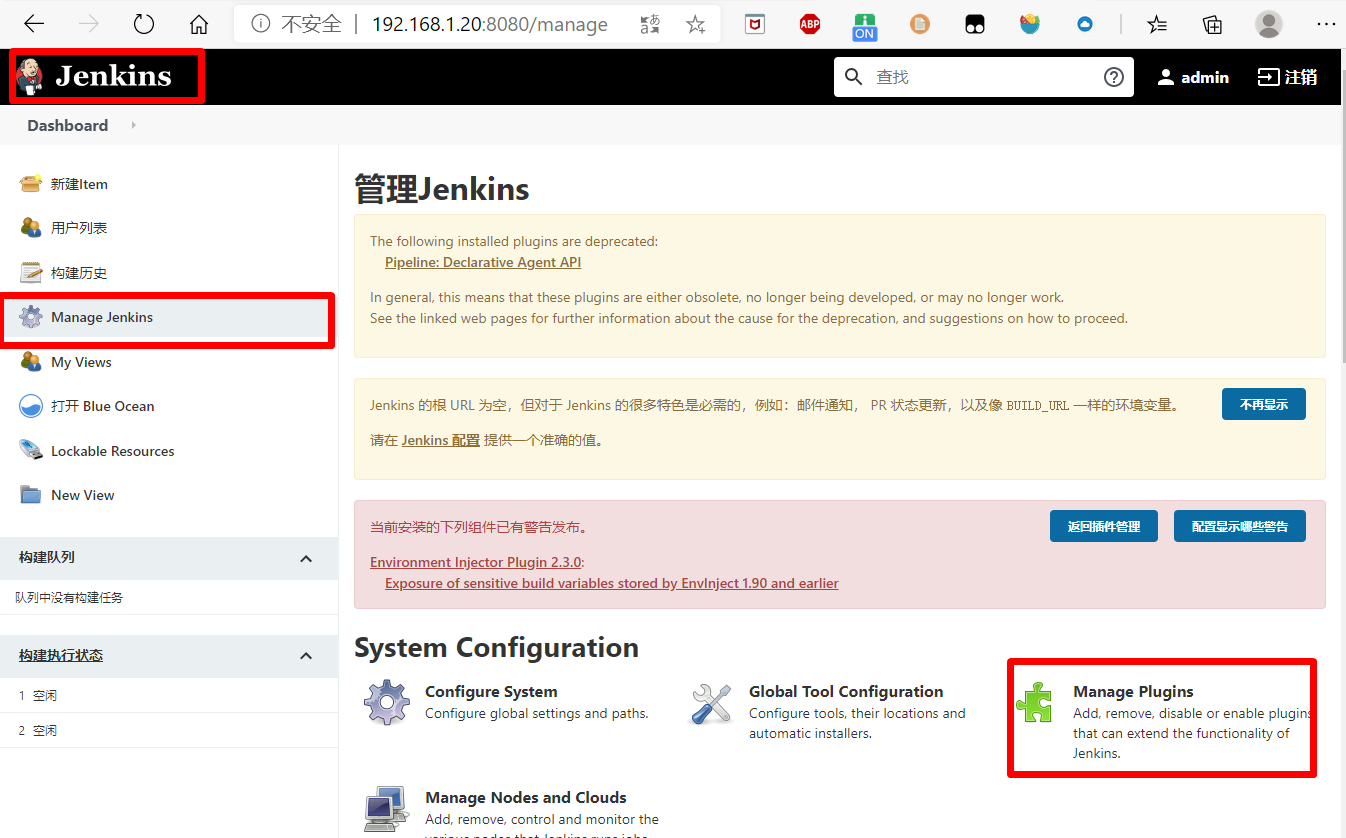Open Environment Injector Plugin 2.3.0 link

coord(476,562)
